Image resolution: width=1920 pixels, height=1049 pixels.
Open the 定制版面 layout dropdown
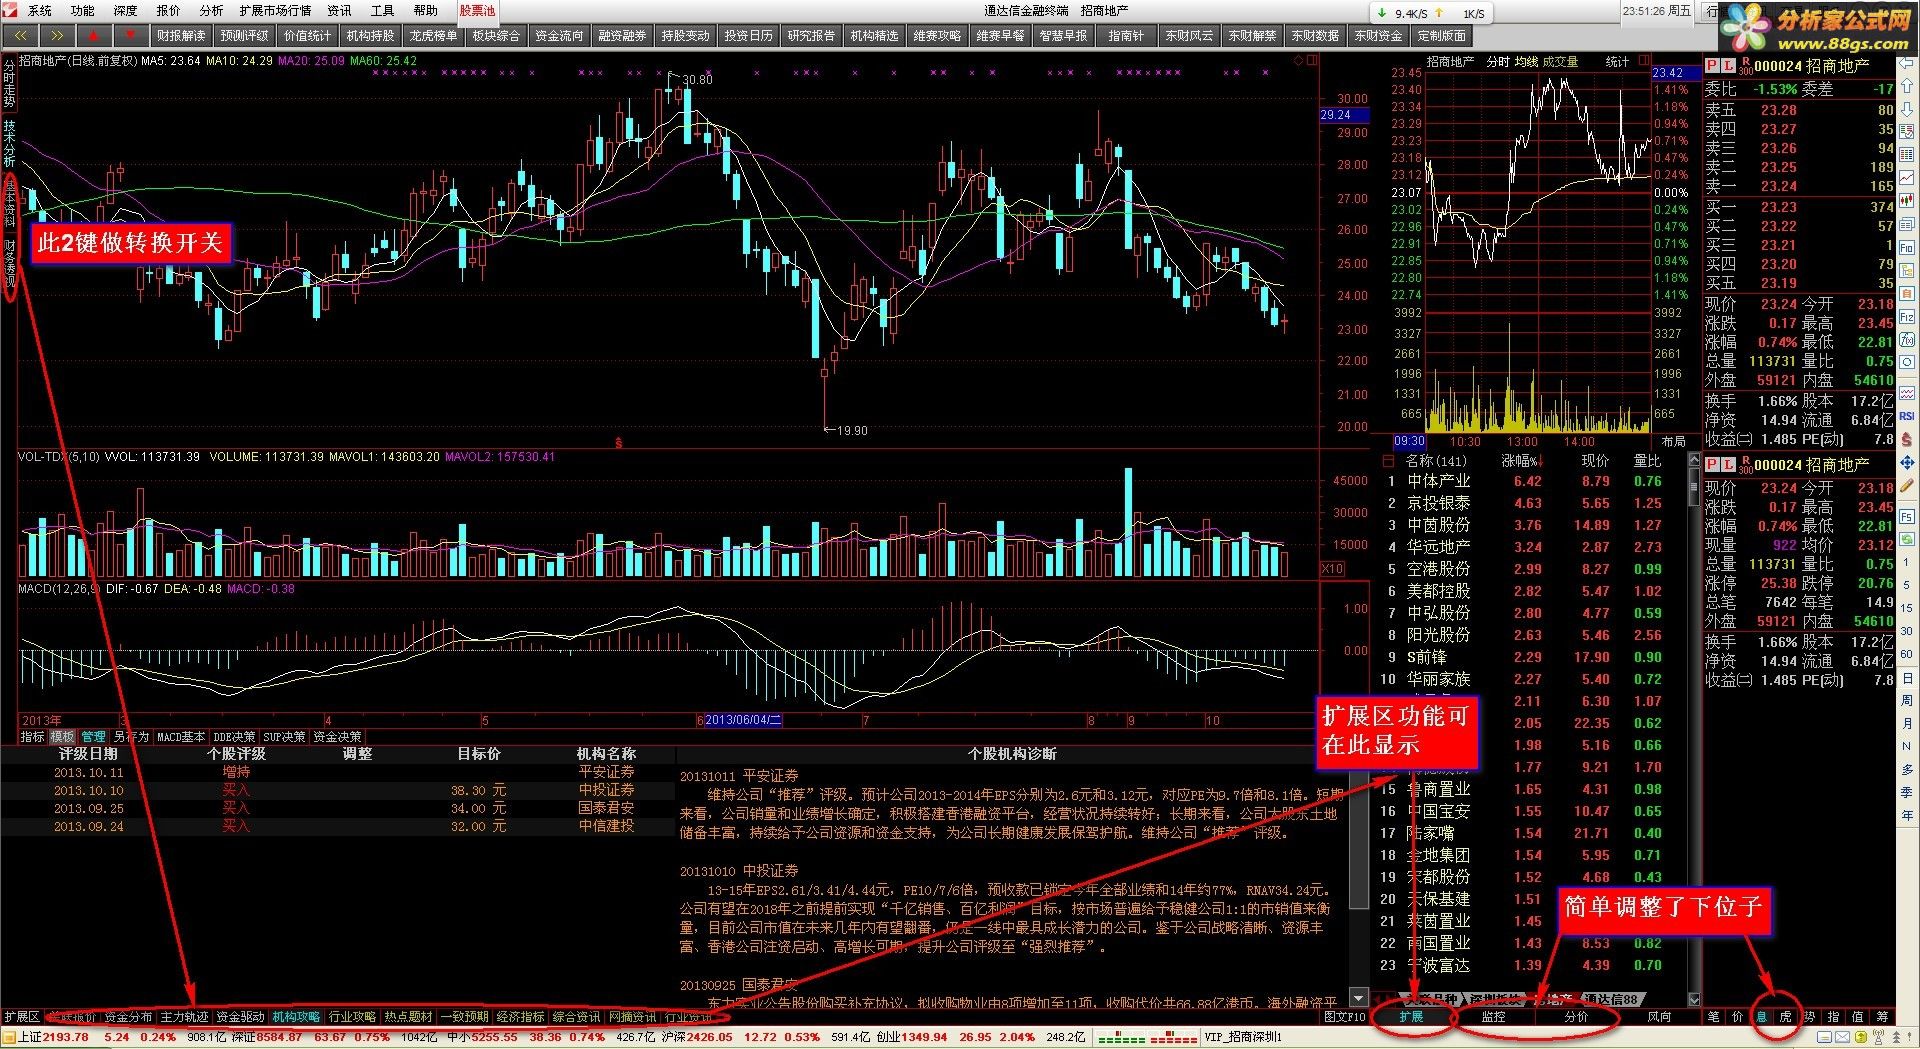(1441, 35)
